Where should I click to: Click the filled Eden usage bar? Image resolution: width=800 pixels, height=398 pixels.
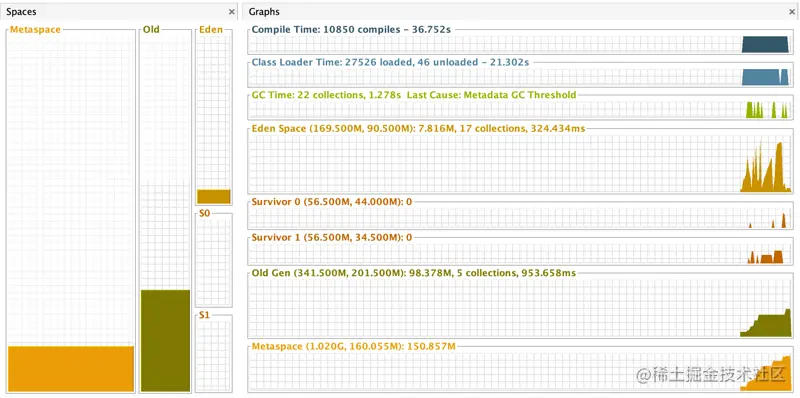pos(214,196)
